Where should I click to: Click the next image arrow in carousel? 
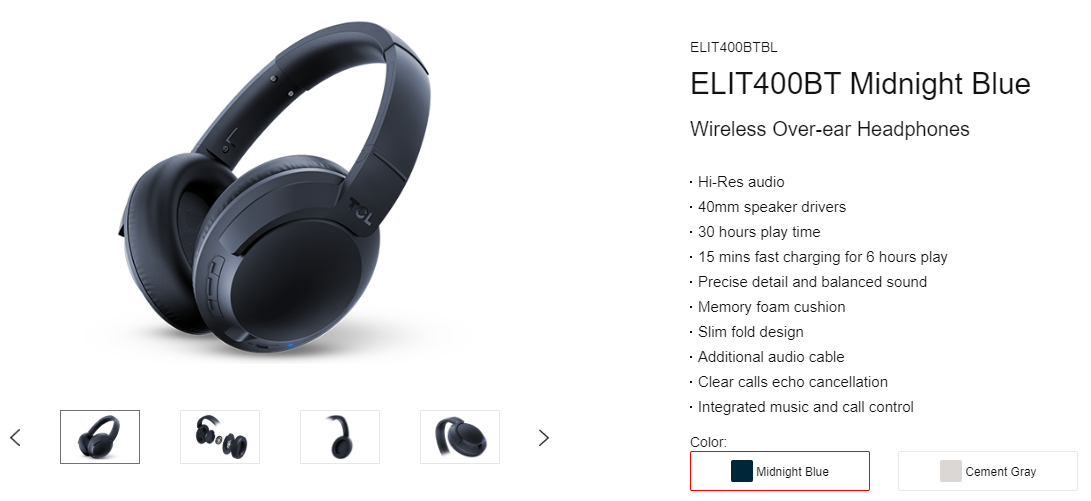coord(543,438)
